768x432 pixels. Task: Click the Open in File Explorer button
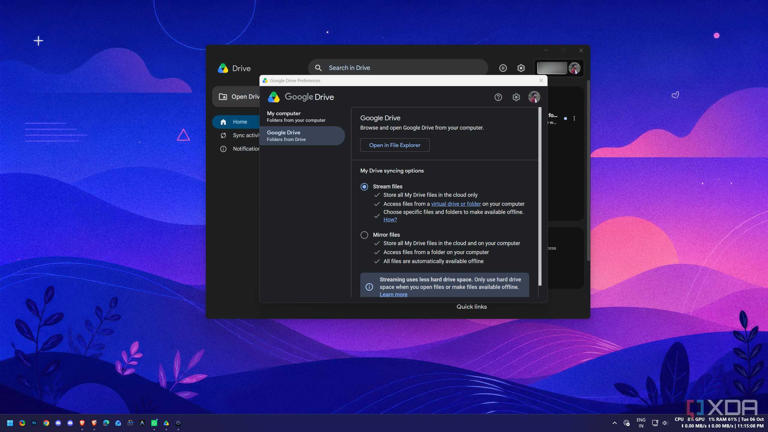395,145
